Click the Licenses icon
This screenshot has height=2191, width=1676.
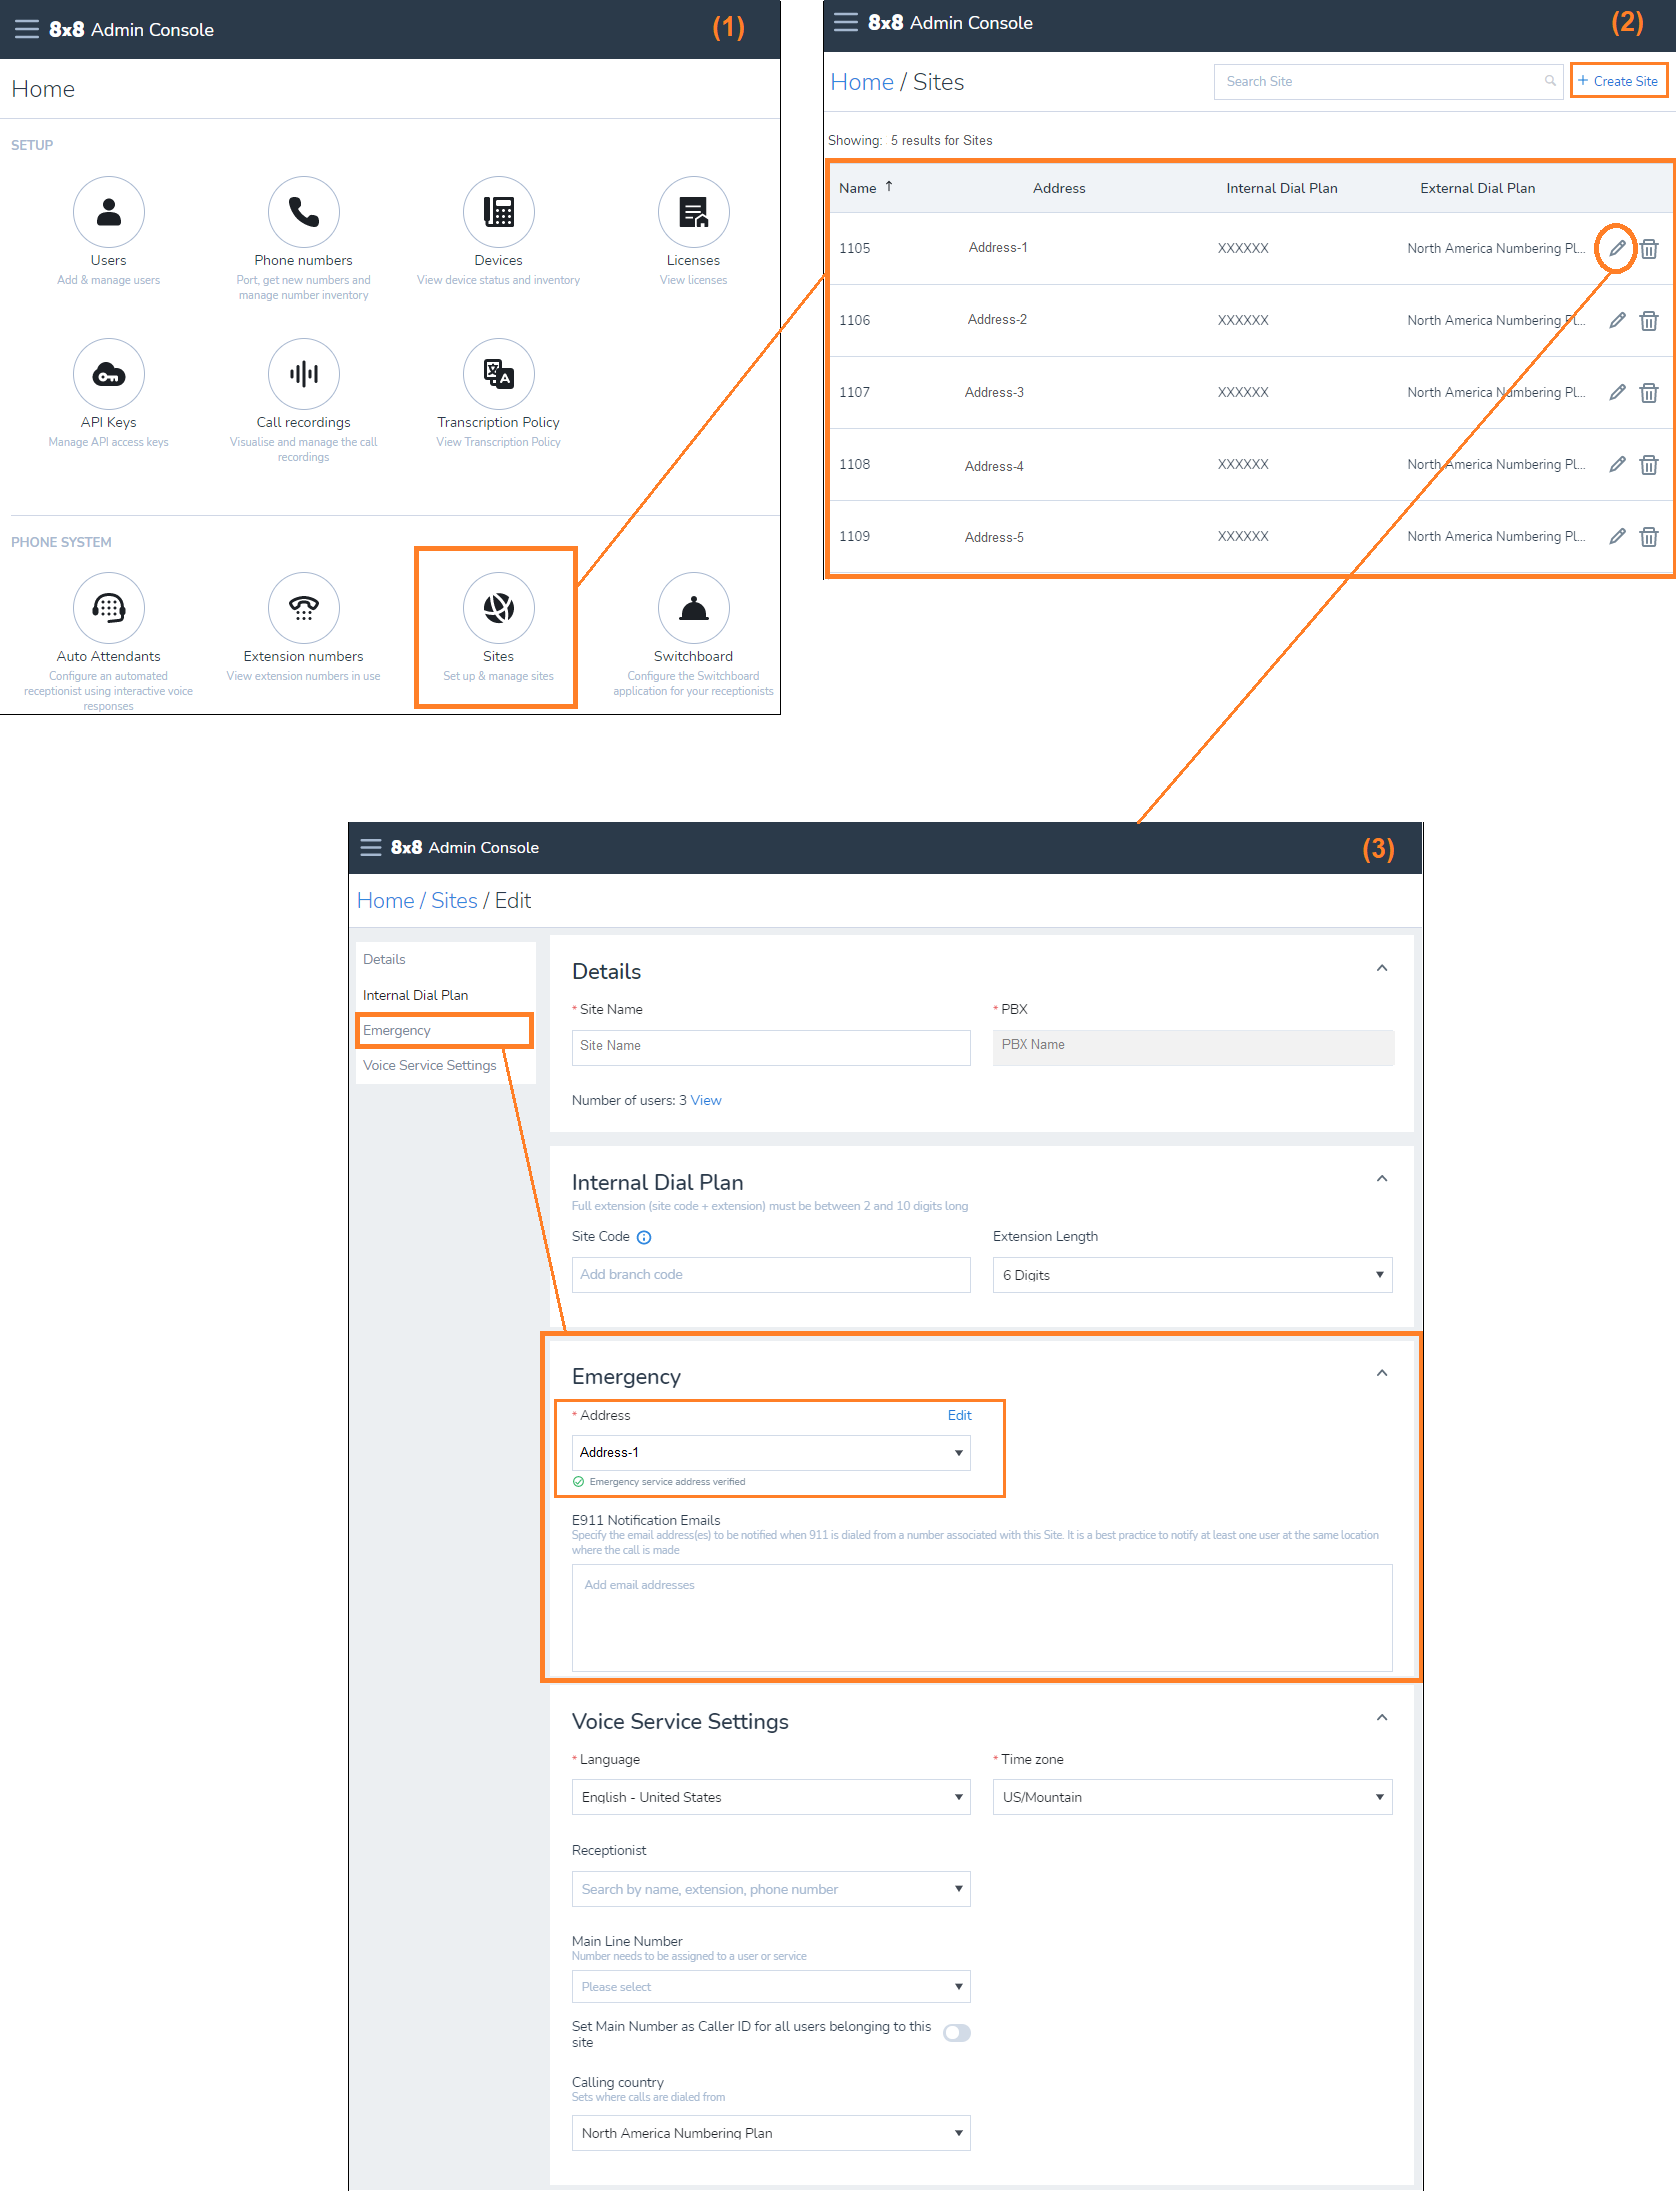click(x=693, y=212)
